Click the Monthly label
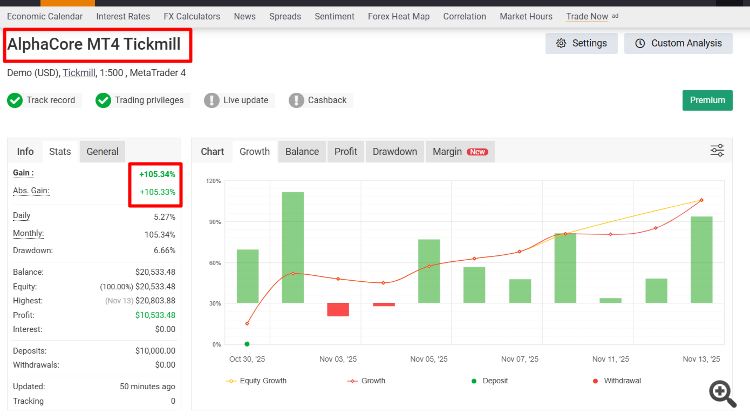The width and height of the screenshot is (750, 420). (x=28, y=233)
